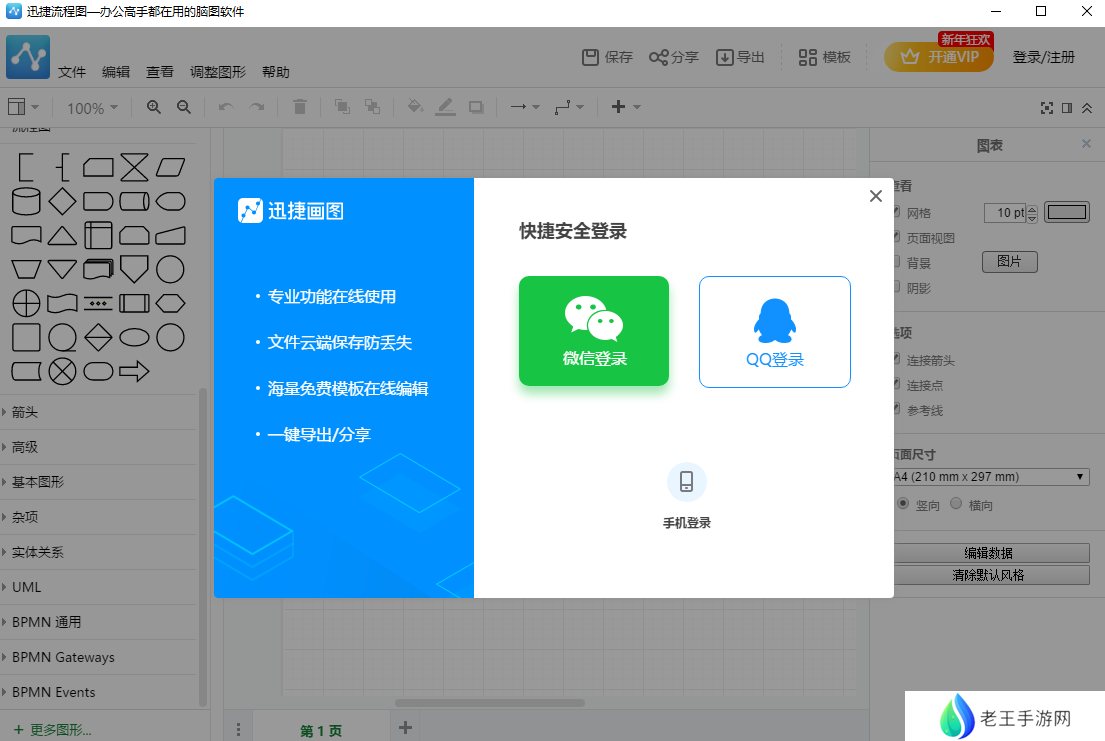Select phone login icon
The width and height of the screenshot is (1105, 741).
(x=686, y=482)
